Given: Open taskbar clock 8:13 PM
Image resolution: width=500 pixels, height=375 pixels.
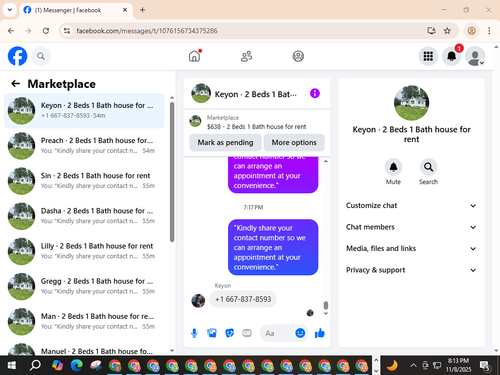Looking at the screenshot, I should tap(459, 365).
